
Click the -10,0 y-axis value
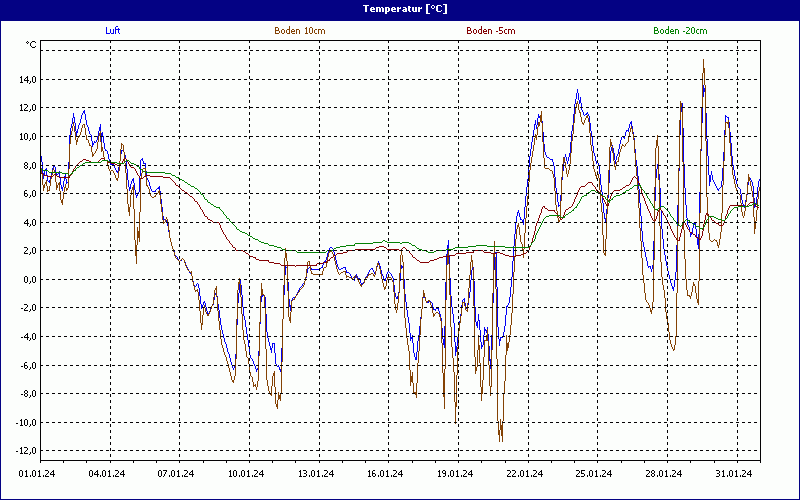pos(26,422)
